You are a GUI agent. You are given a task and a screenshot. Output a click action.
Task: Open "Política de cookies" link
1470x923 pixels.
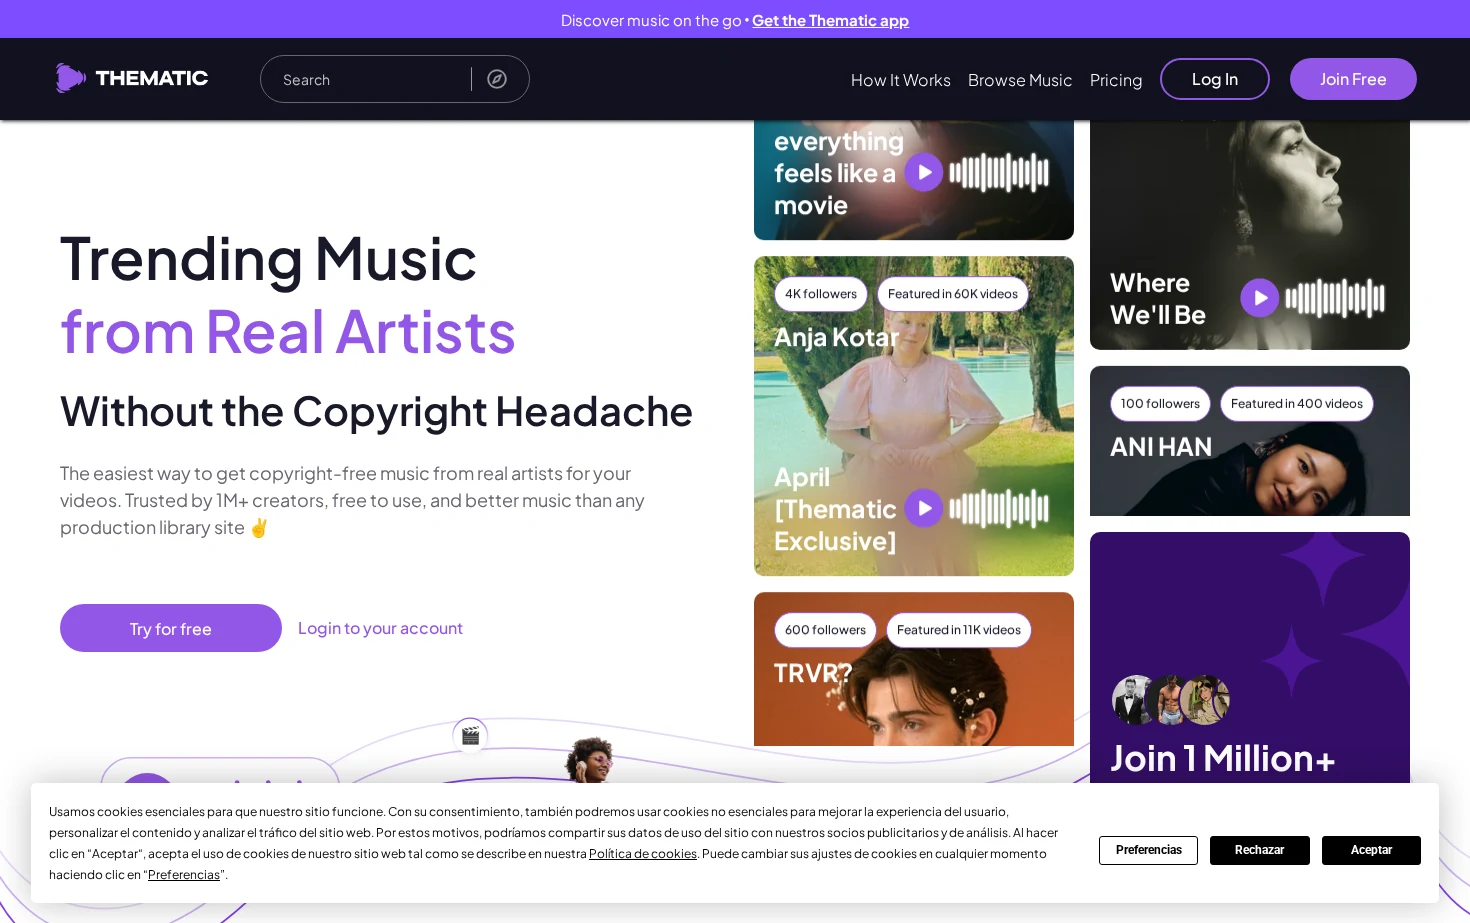(643, 854)
